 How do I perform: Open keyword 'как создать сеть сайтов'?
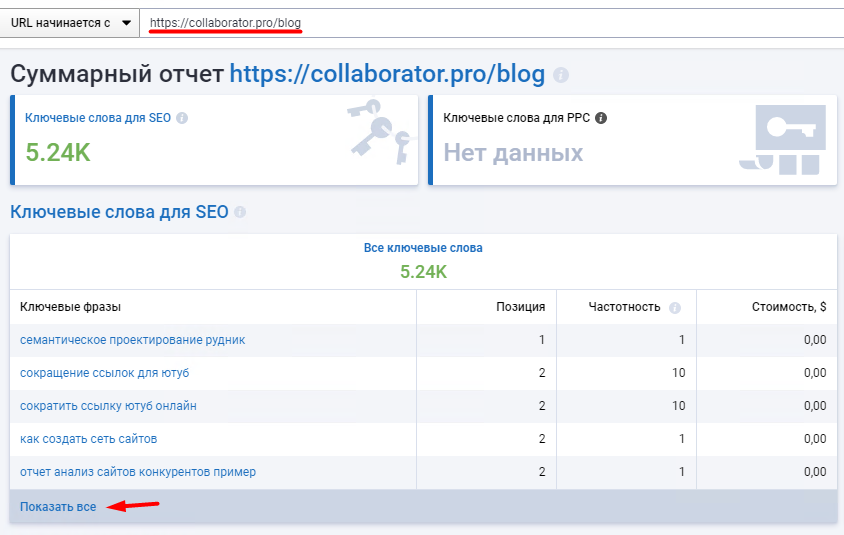tap(88, 439)
